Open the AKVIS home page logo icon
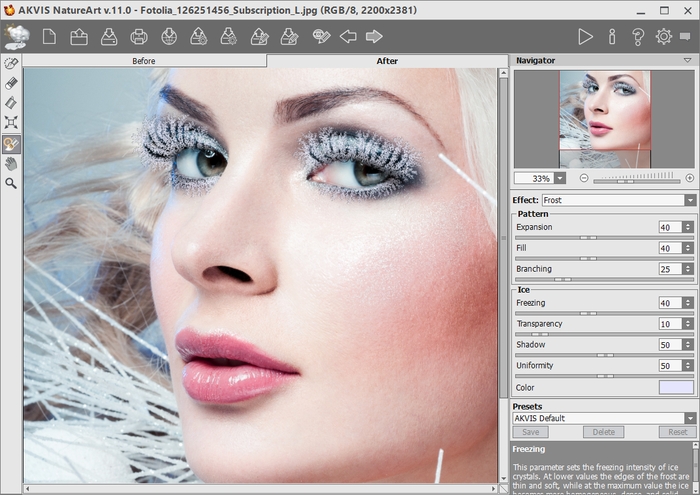Viewport: 700px width, 495px height. (x=16, y=37)
